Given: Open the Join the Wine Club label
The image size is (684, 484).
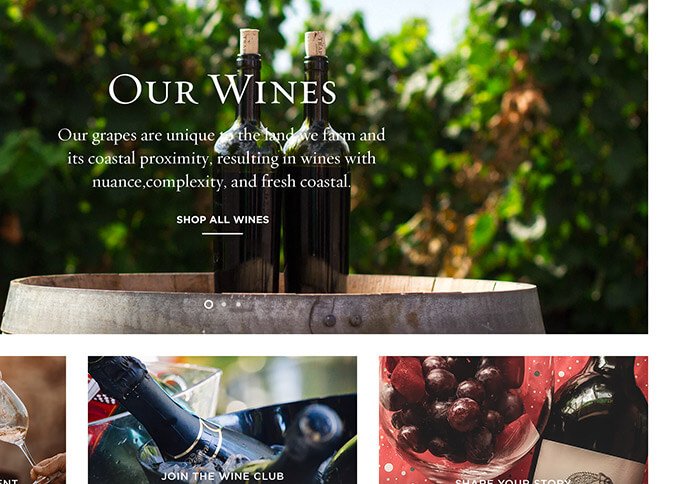Looking at the screenshot, I should click(x=222, y=476).
